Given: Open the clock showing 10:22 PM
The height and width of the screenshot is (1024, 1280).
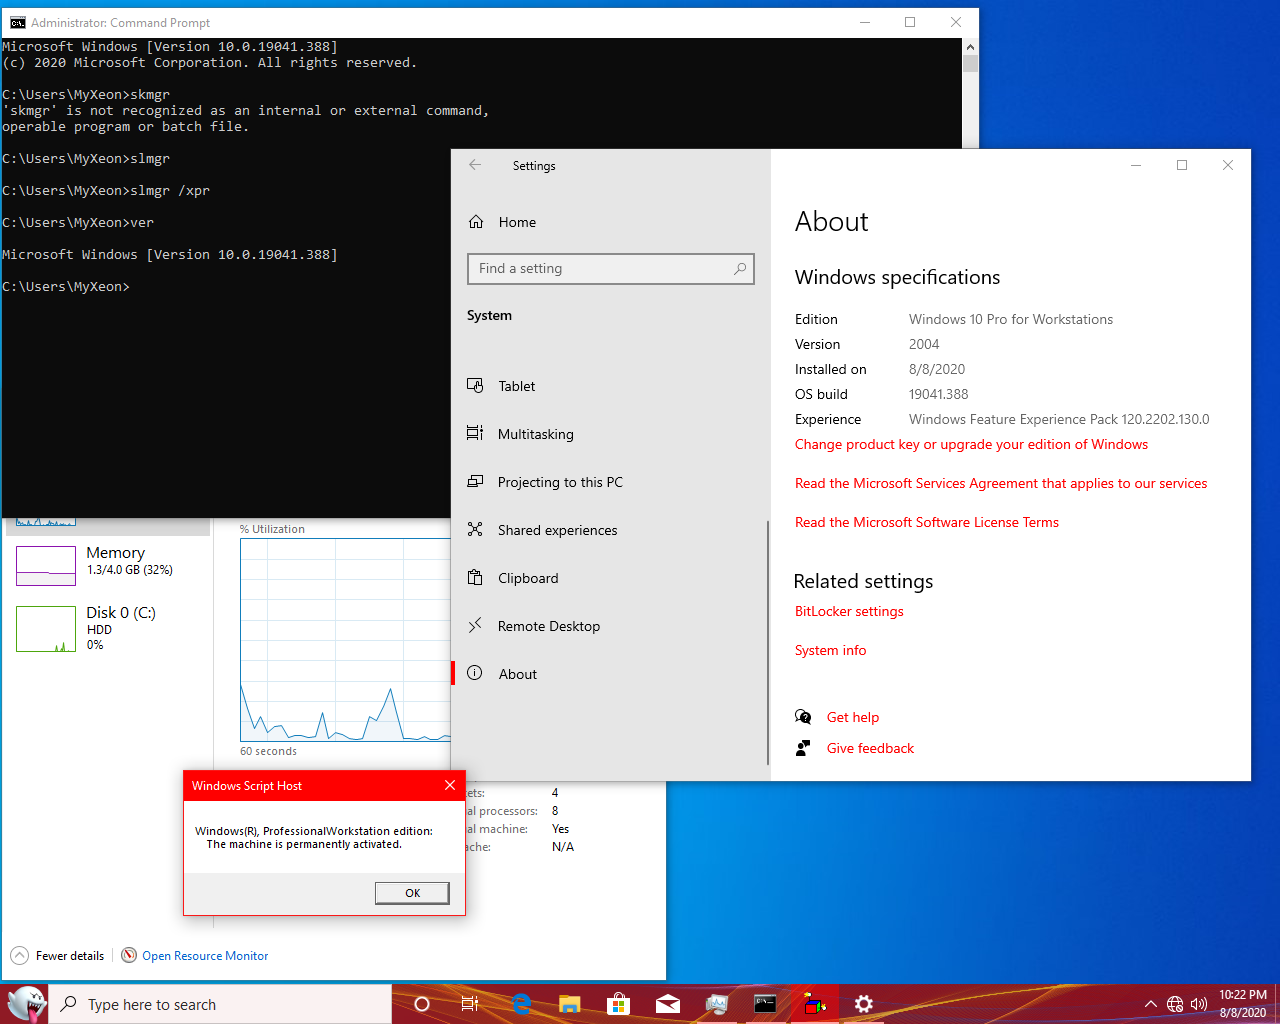Looking at the screenshot, I should pyautogui.click(x=1243, y=1004).
